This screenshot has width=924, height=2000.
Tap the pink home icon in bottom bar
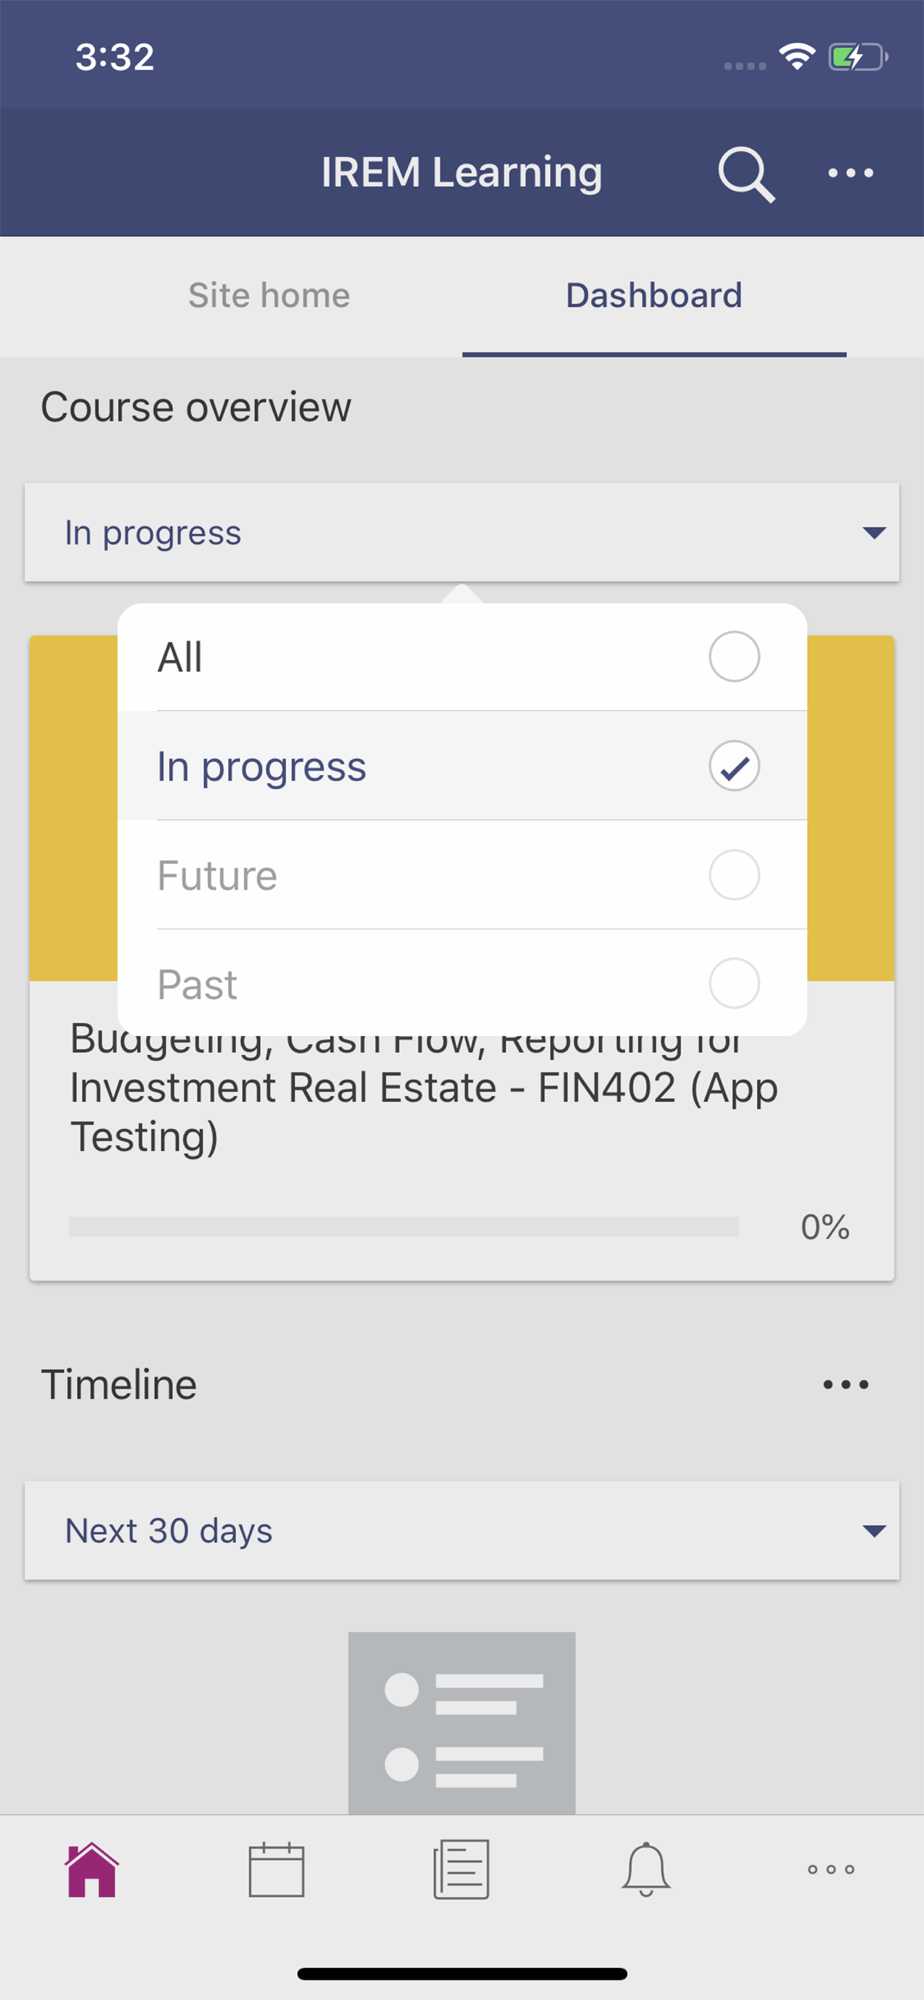tap(92, 1869)
